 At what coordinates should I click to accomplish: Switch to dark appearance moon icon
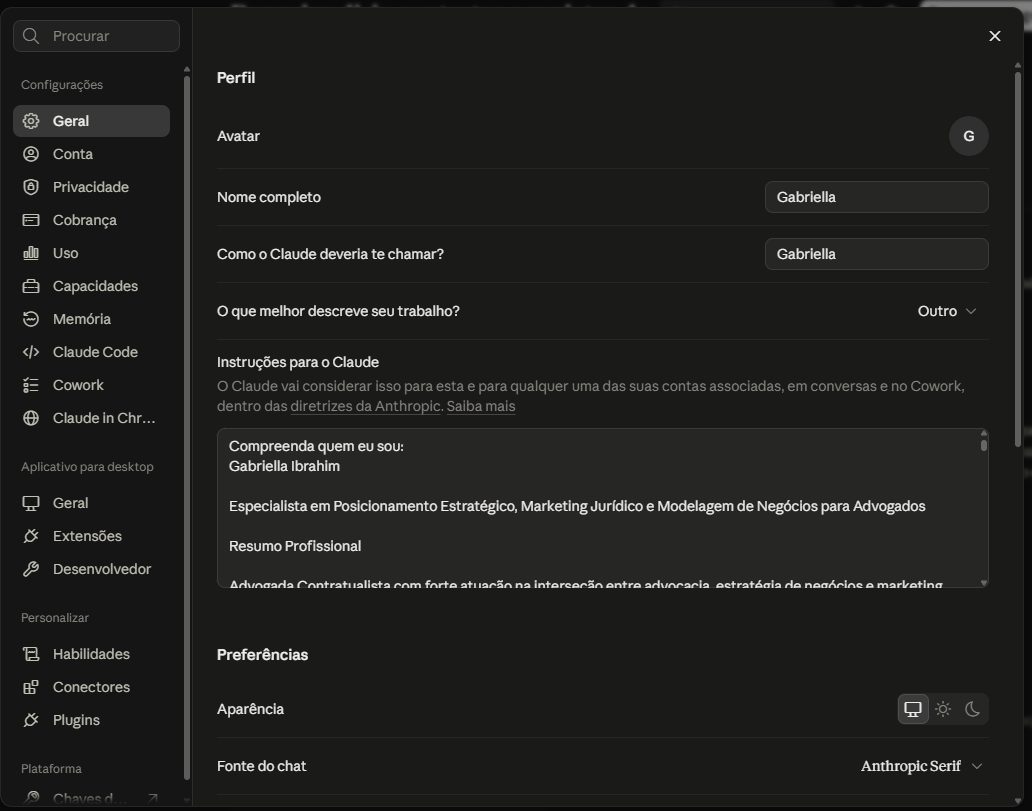[x=972, y=709]
